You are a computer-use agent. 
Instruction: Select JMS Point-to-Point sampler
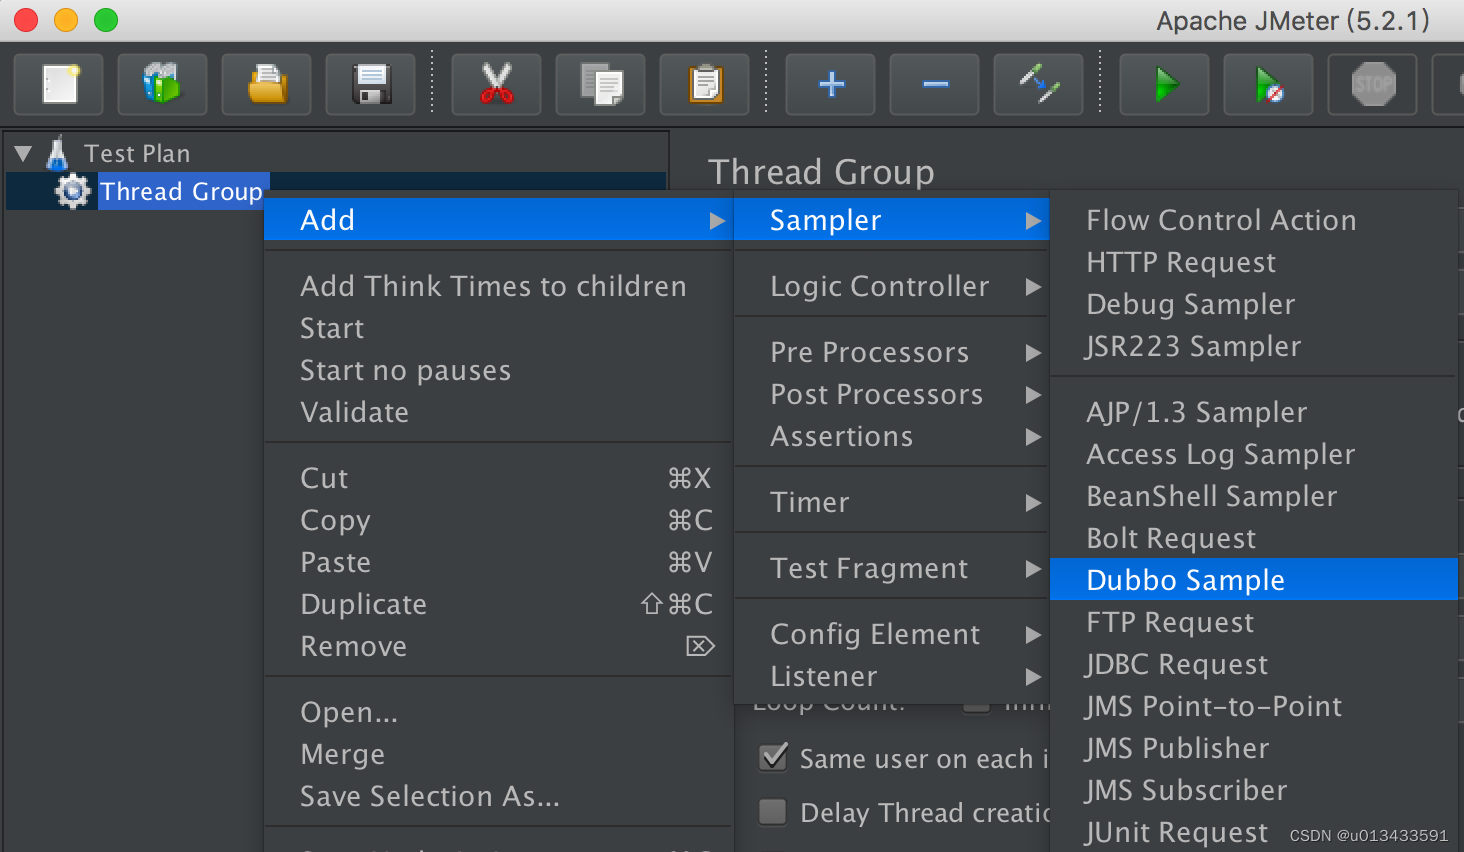pyautogui.click(x=1254, y=706)
